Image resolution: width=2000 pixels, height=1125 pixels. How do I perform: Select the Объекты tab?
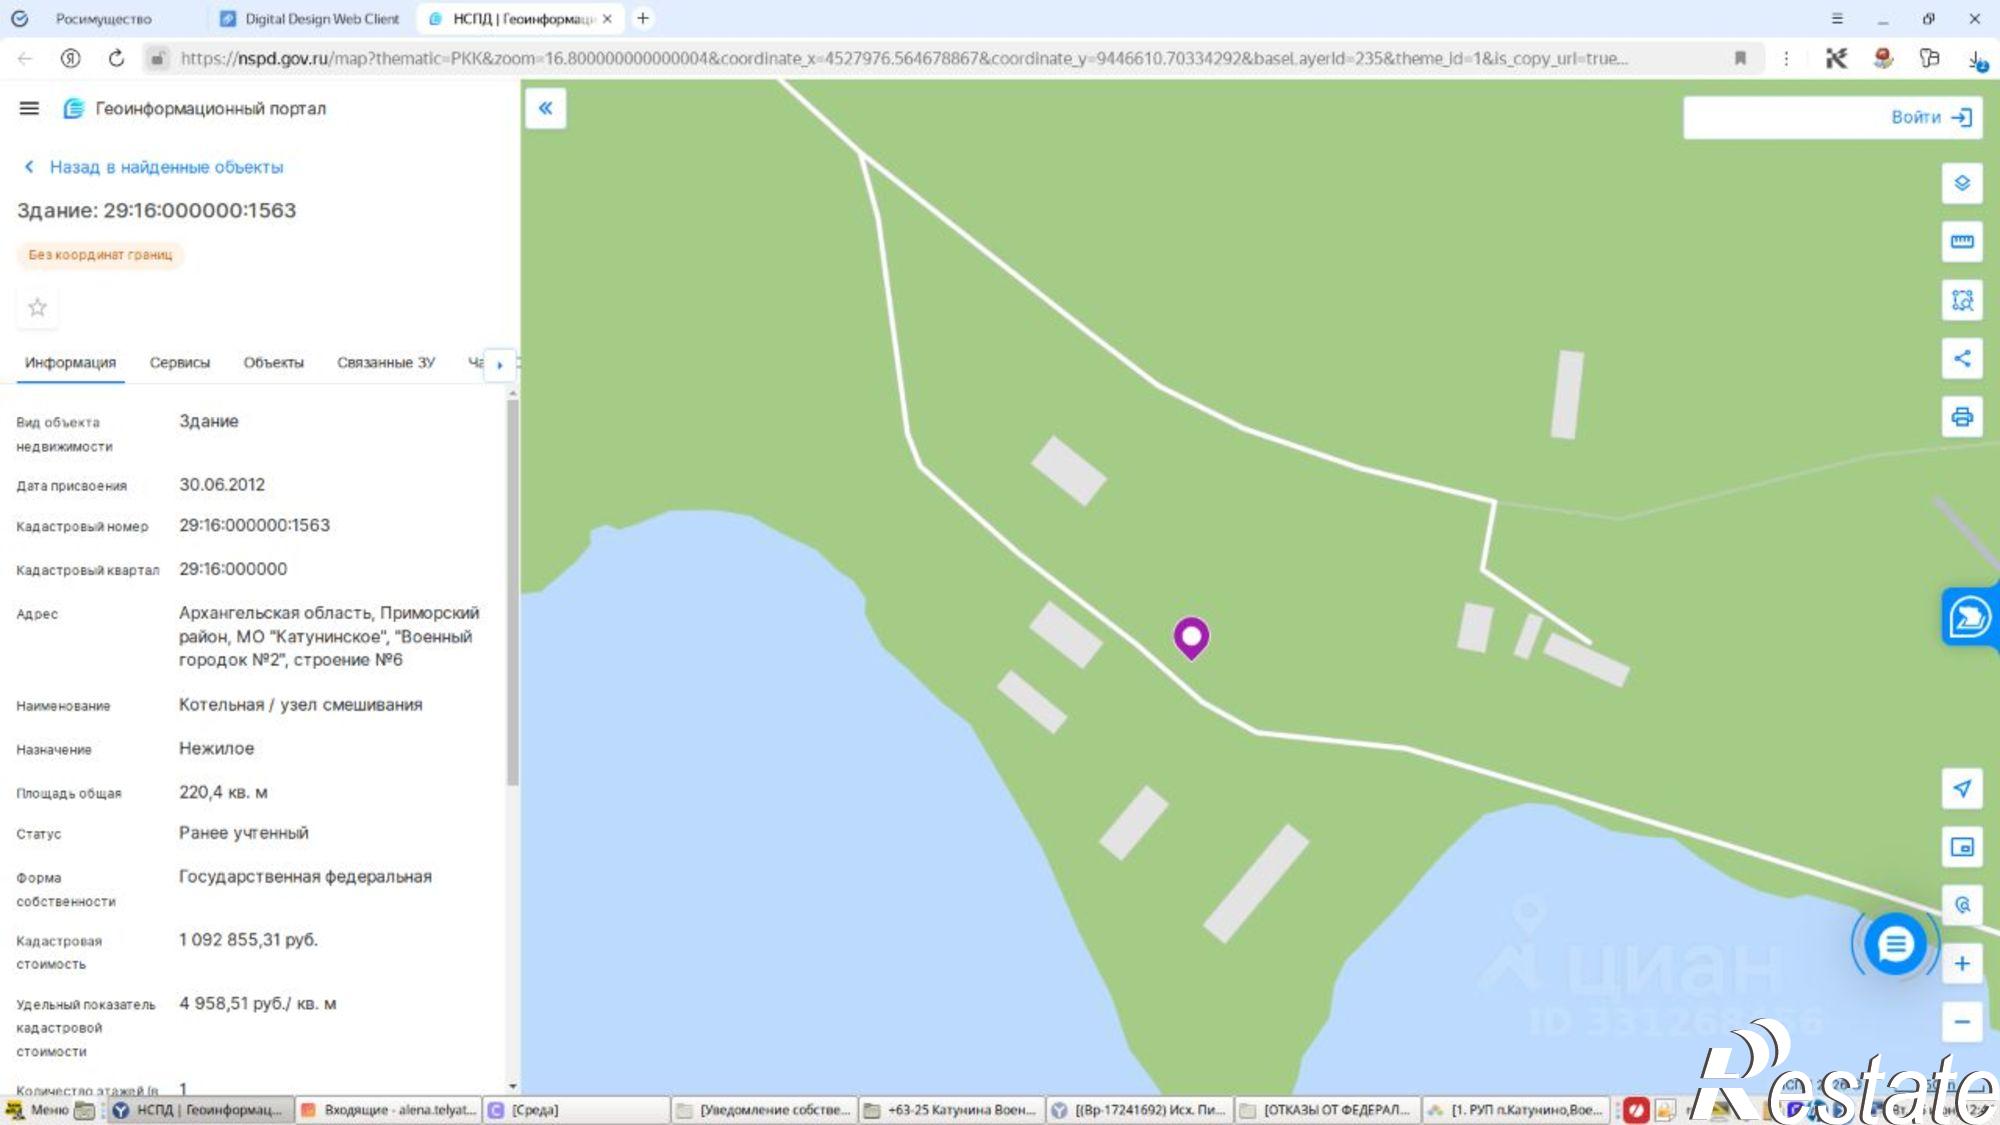pos(273,362)
